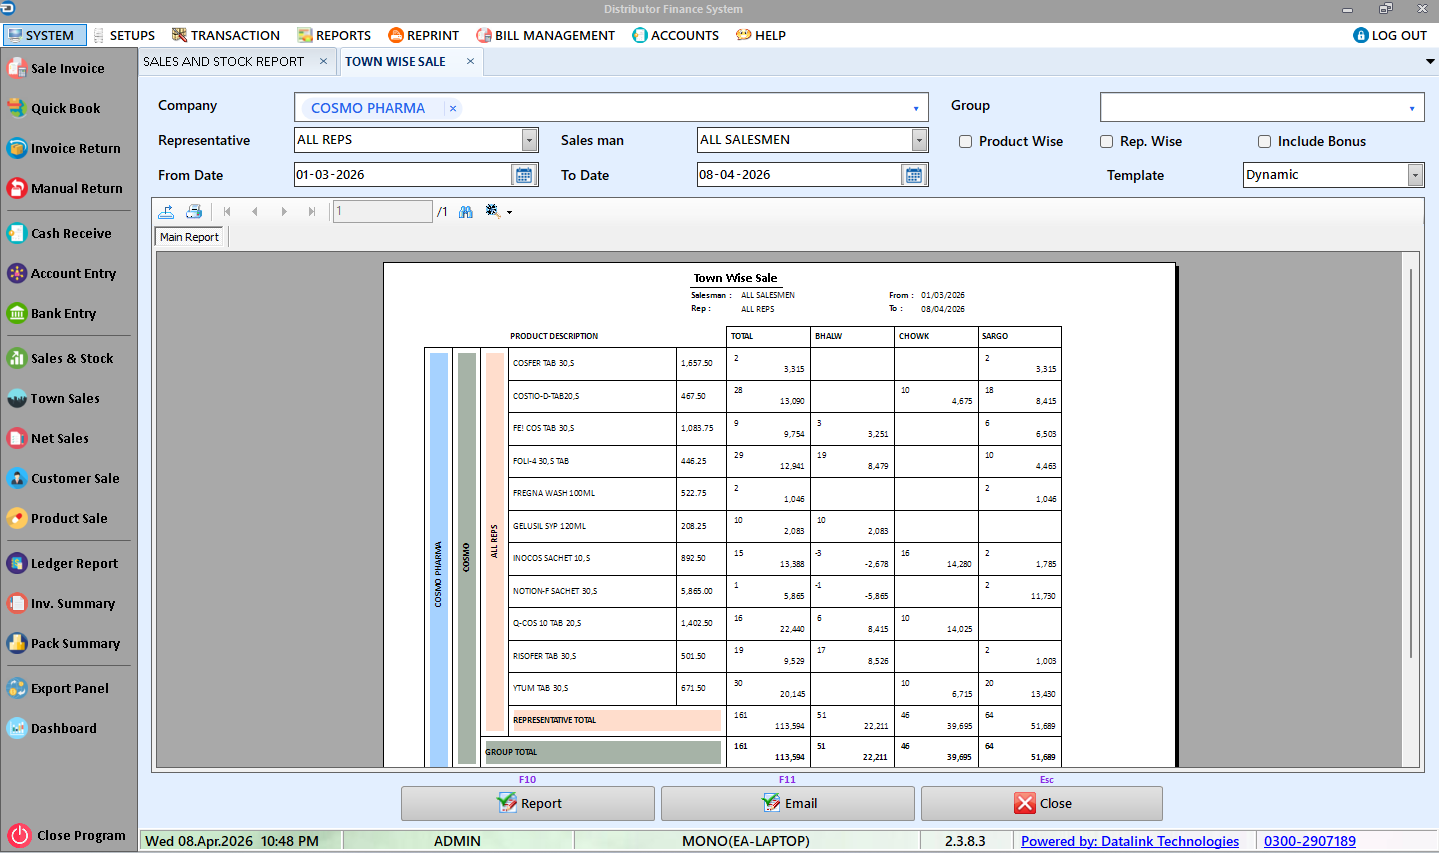Viewport: 1439px width, 853px height.
Task: Click Close Program power icon
Action: pyautogui.click(x=19, y=835)
